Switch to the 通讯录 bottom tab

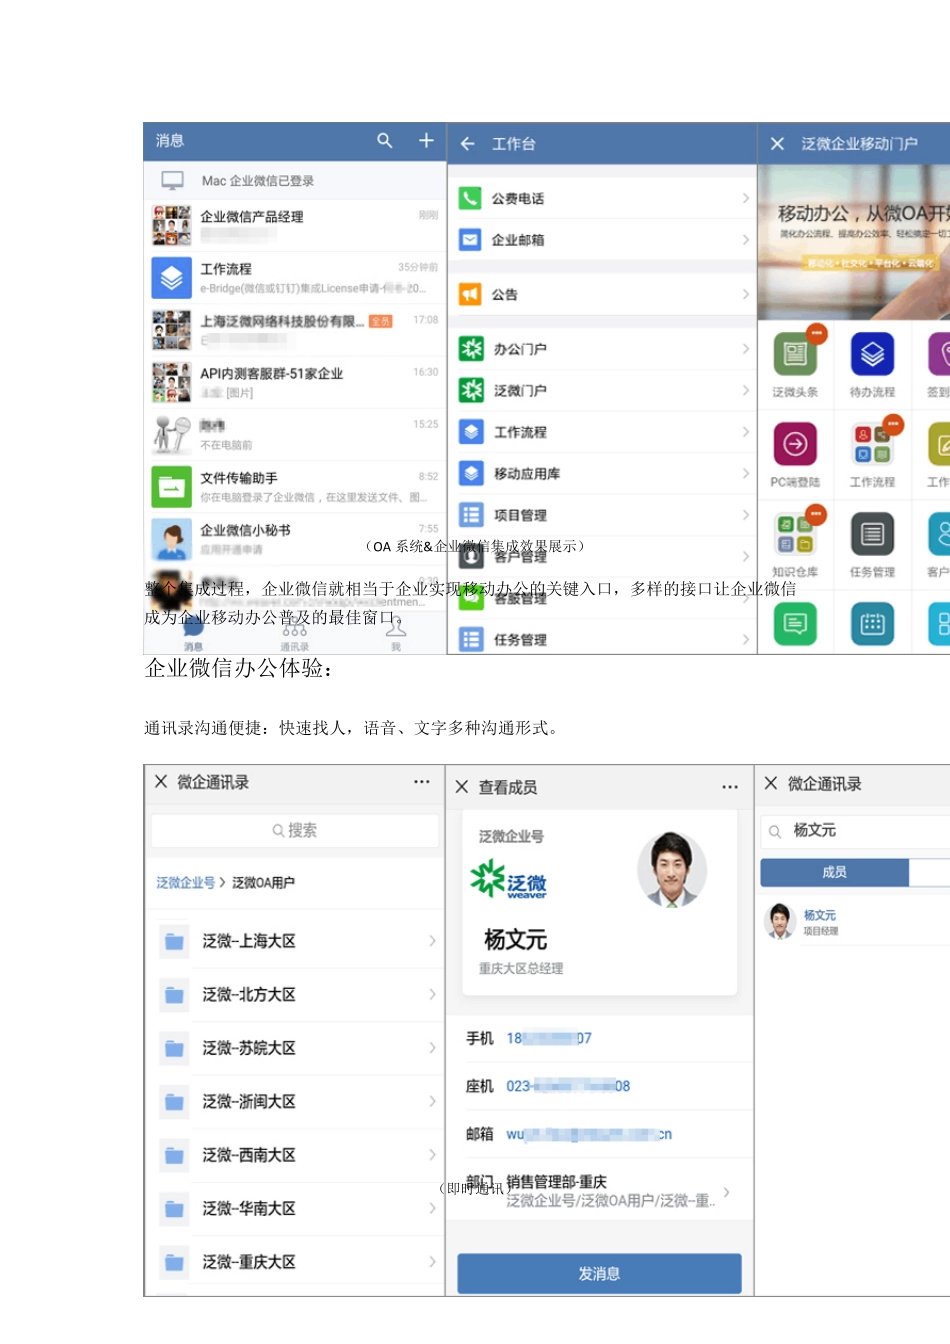coord(294,634)
